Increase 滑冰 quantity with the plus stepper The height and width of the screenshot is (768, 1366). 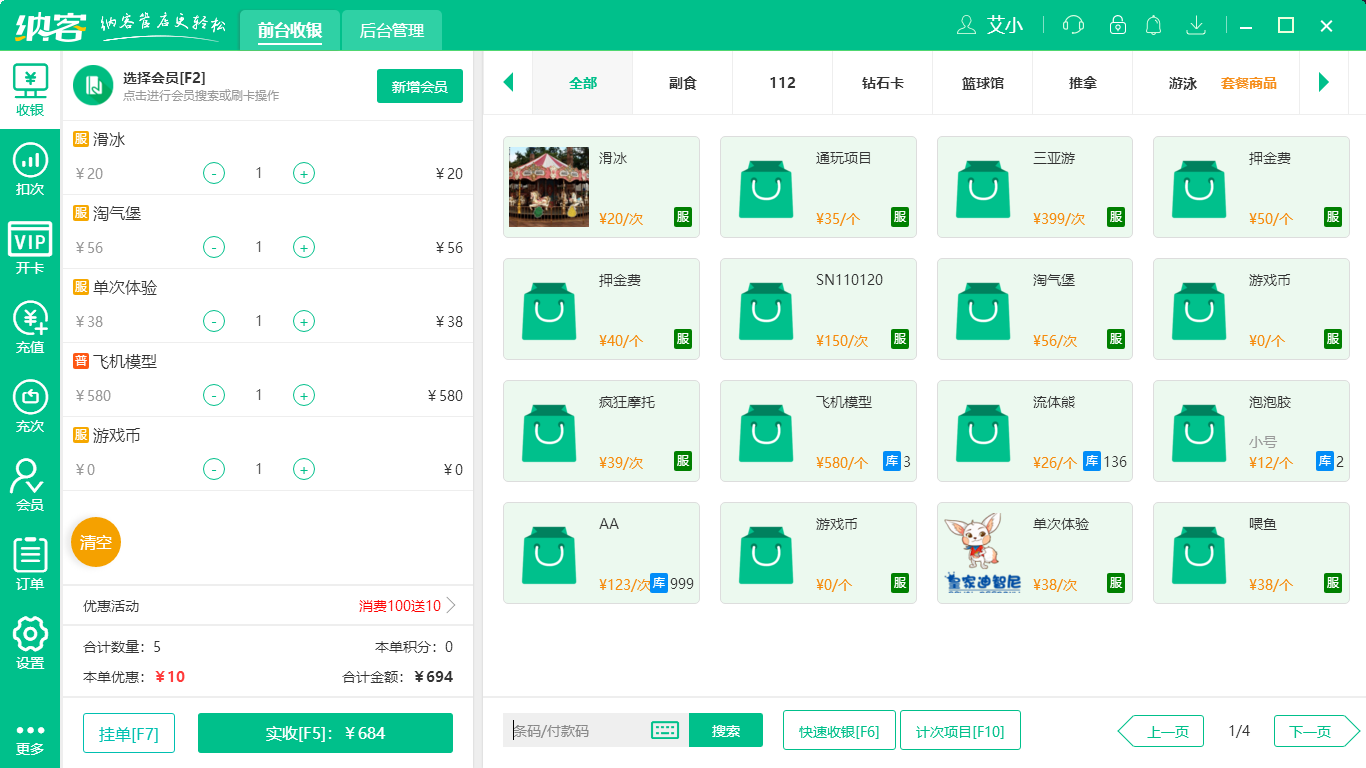303,173
